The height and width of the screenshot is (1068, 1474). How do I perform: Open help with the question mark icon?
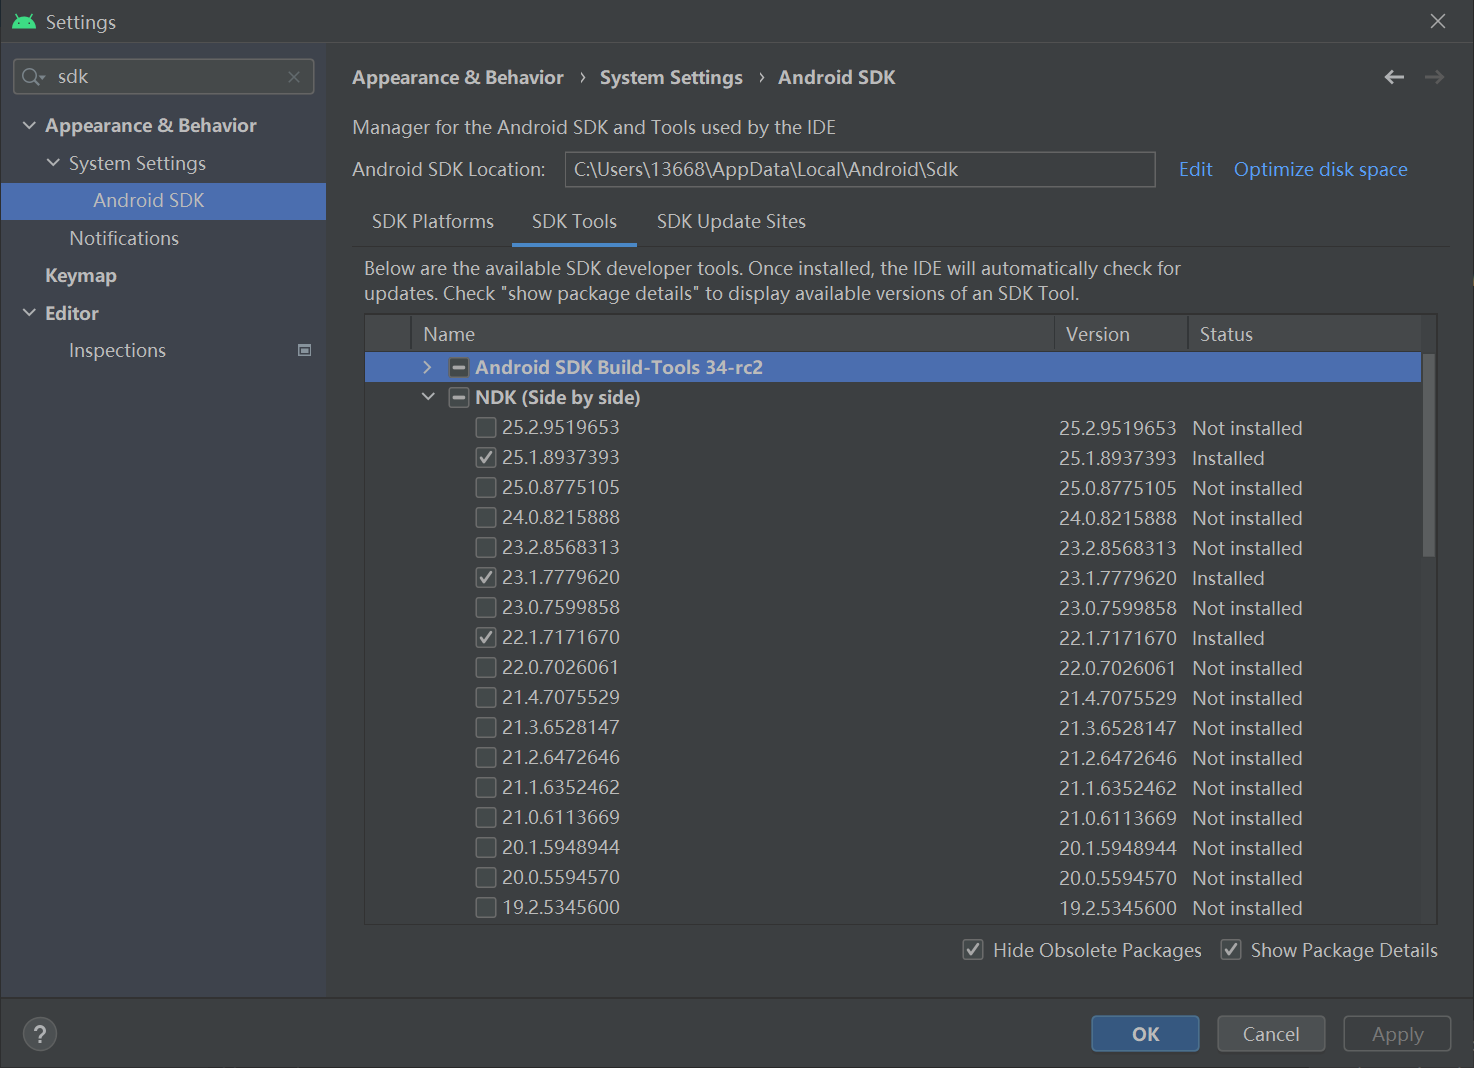click(40, 1034)
